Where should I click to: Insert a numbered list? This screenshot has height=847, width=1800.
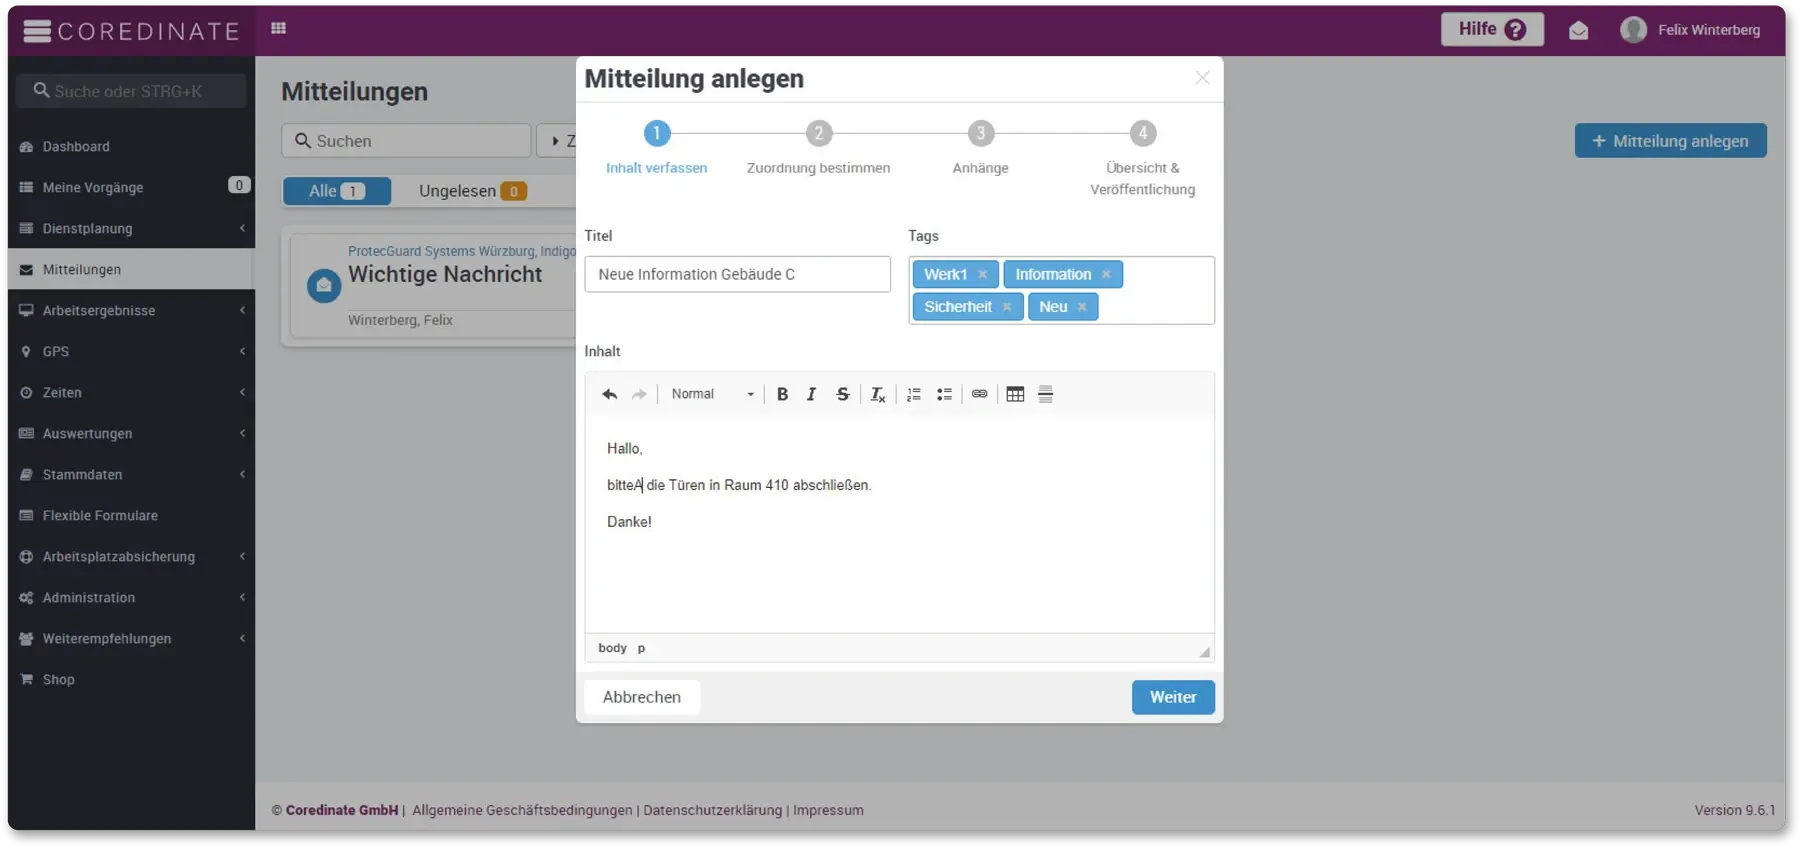point(914,394)
